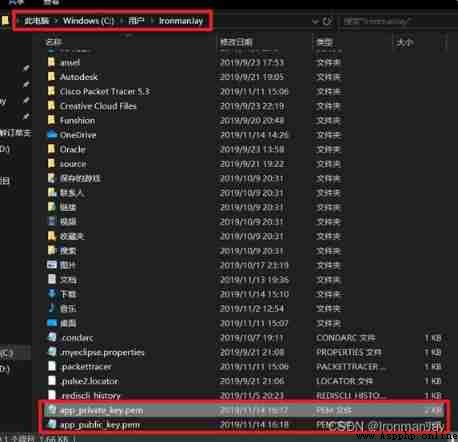Click the source folder name
This screenshot has height=442, width=458.
73,164
